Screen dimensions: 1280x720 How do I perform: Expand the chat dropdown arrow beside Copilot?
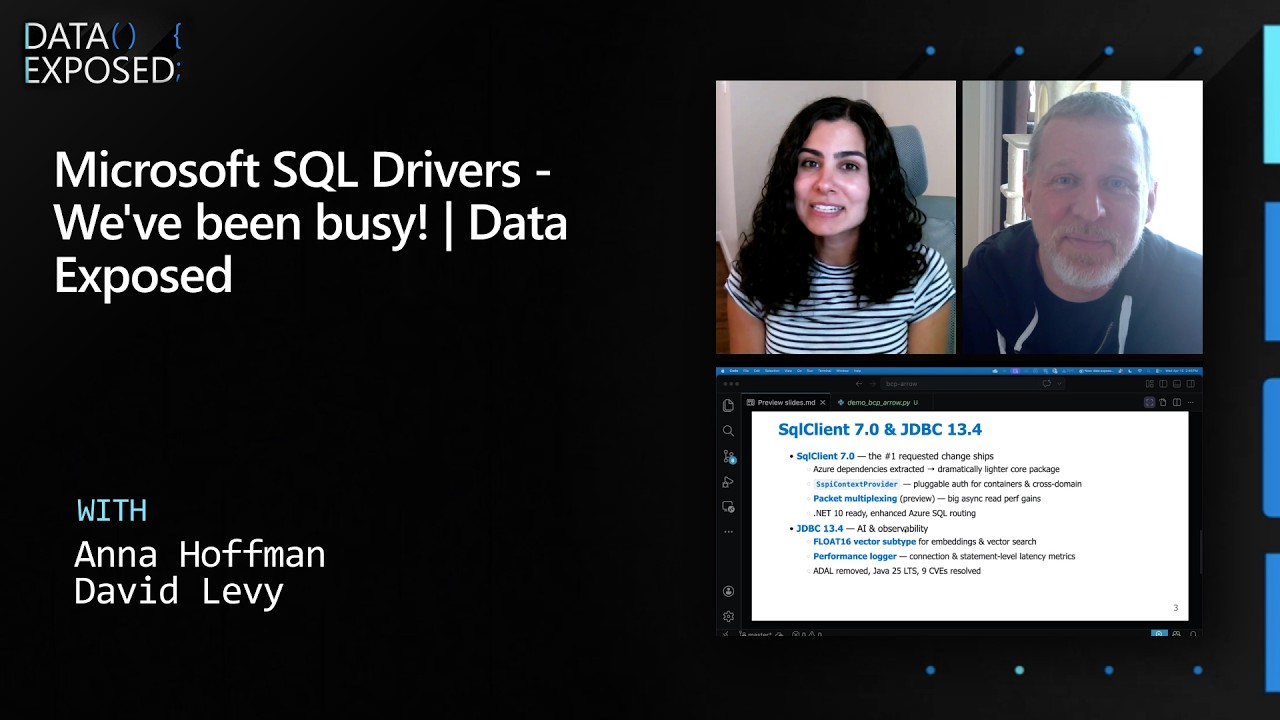[x=1059, y=384]
